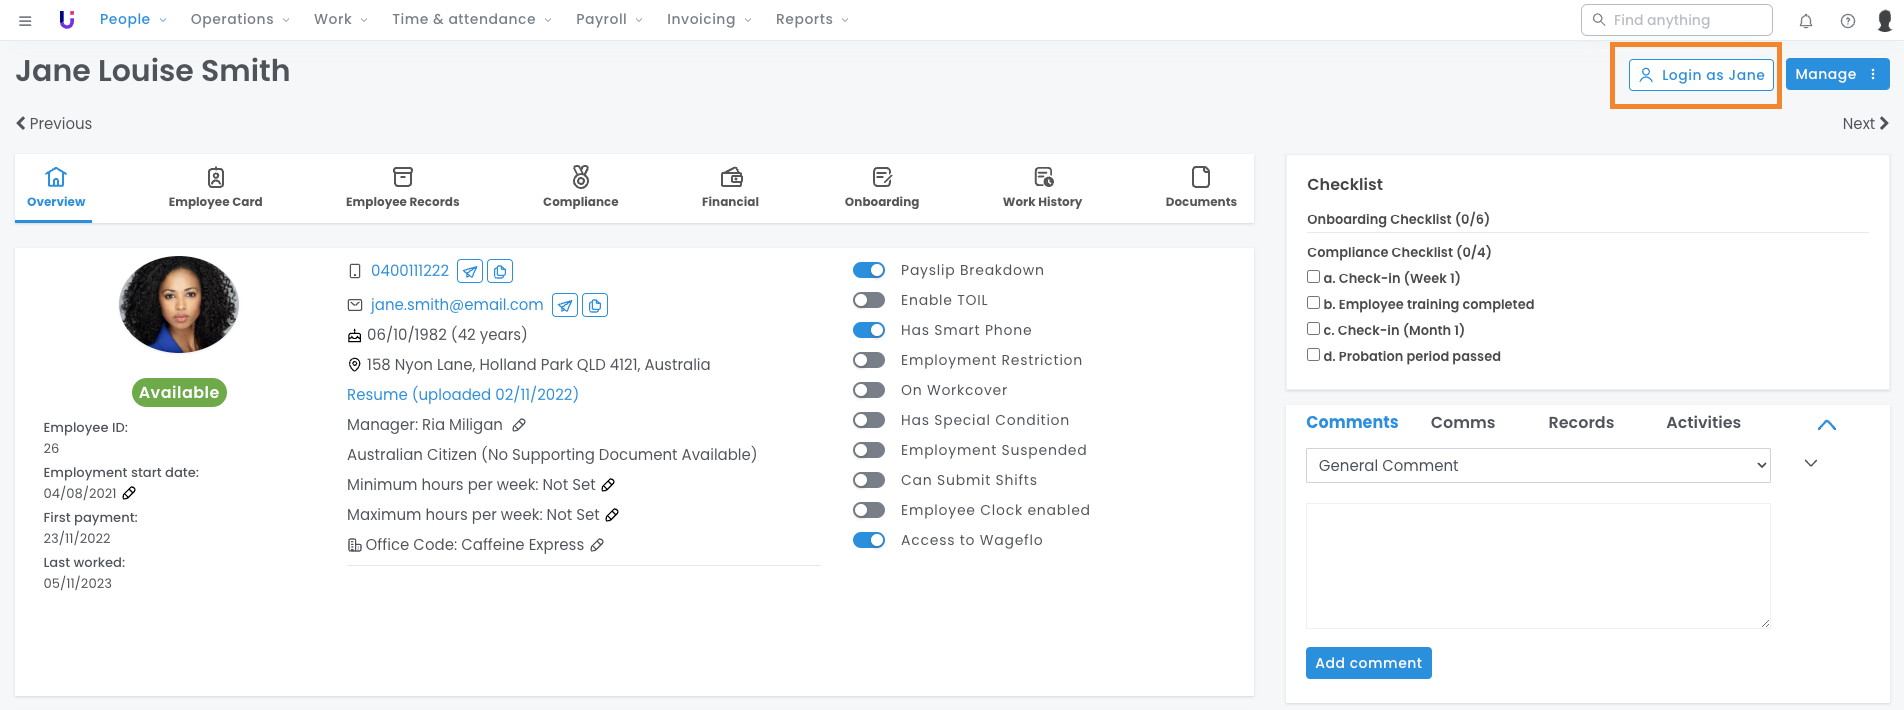Screen dimensions: 1904x710
Task: Click the comment text area
Action: click(1537, 565)
